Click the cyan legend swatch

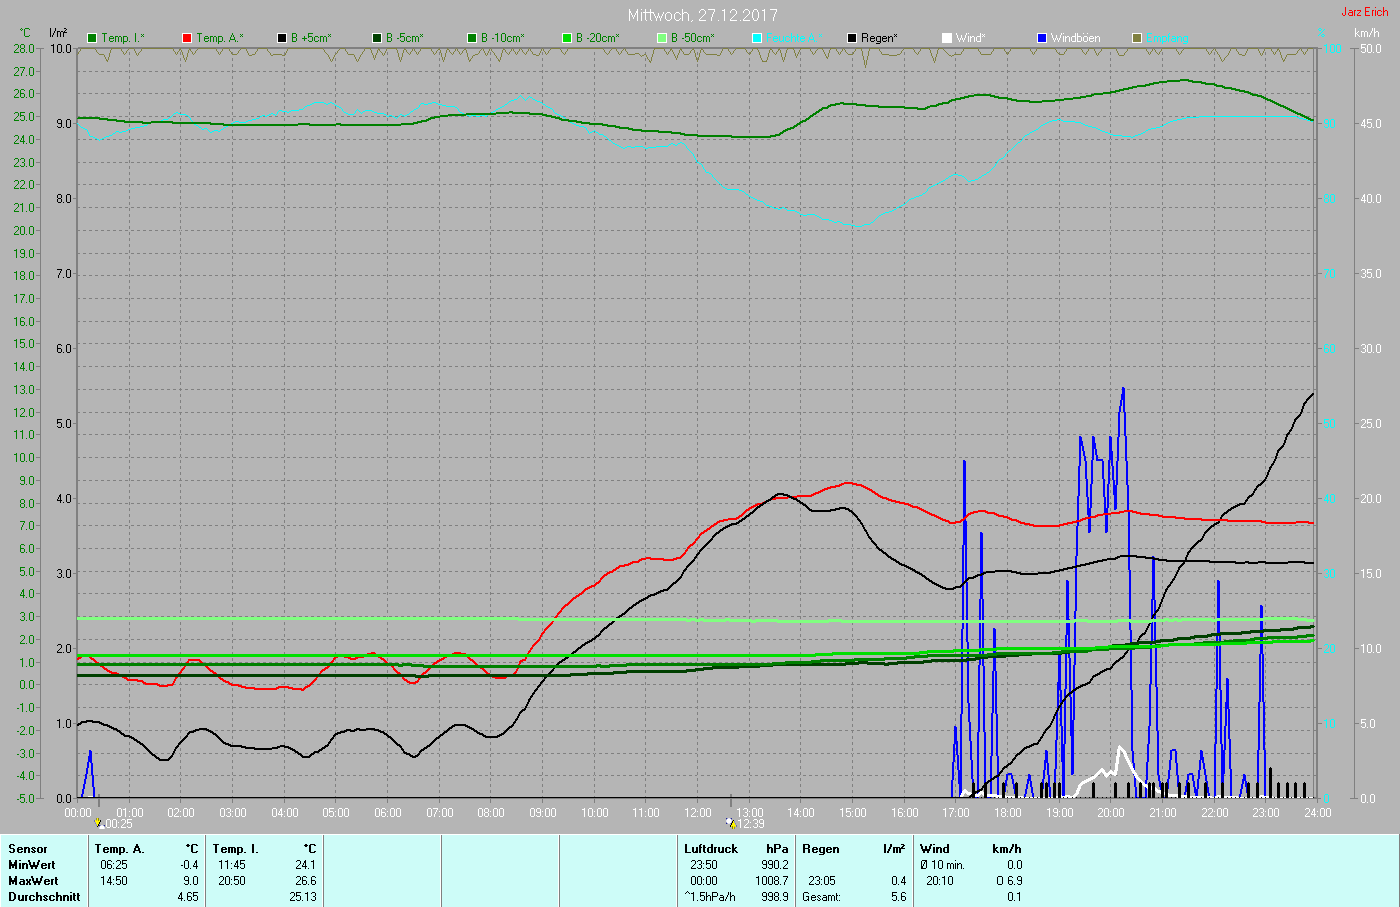[757, 38]
